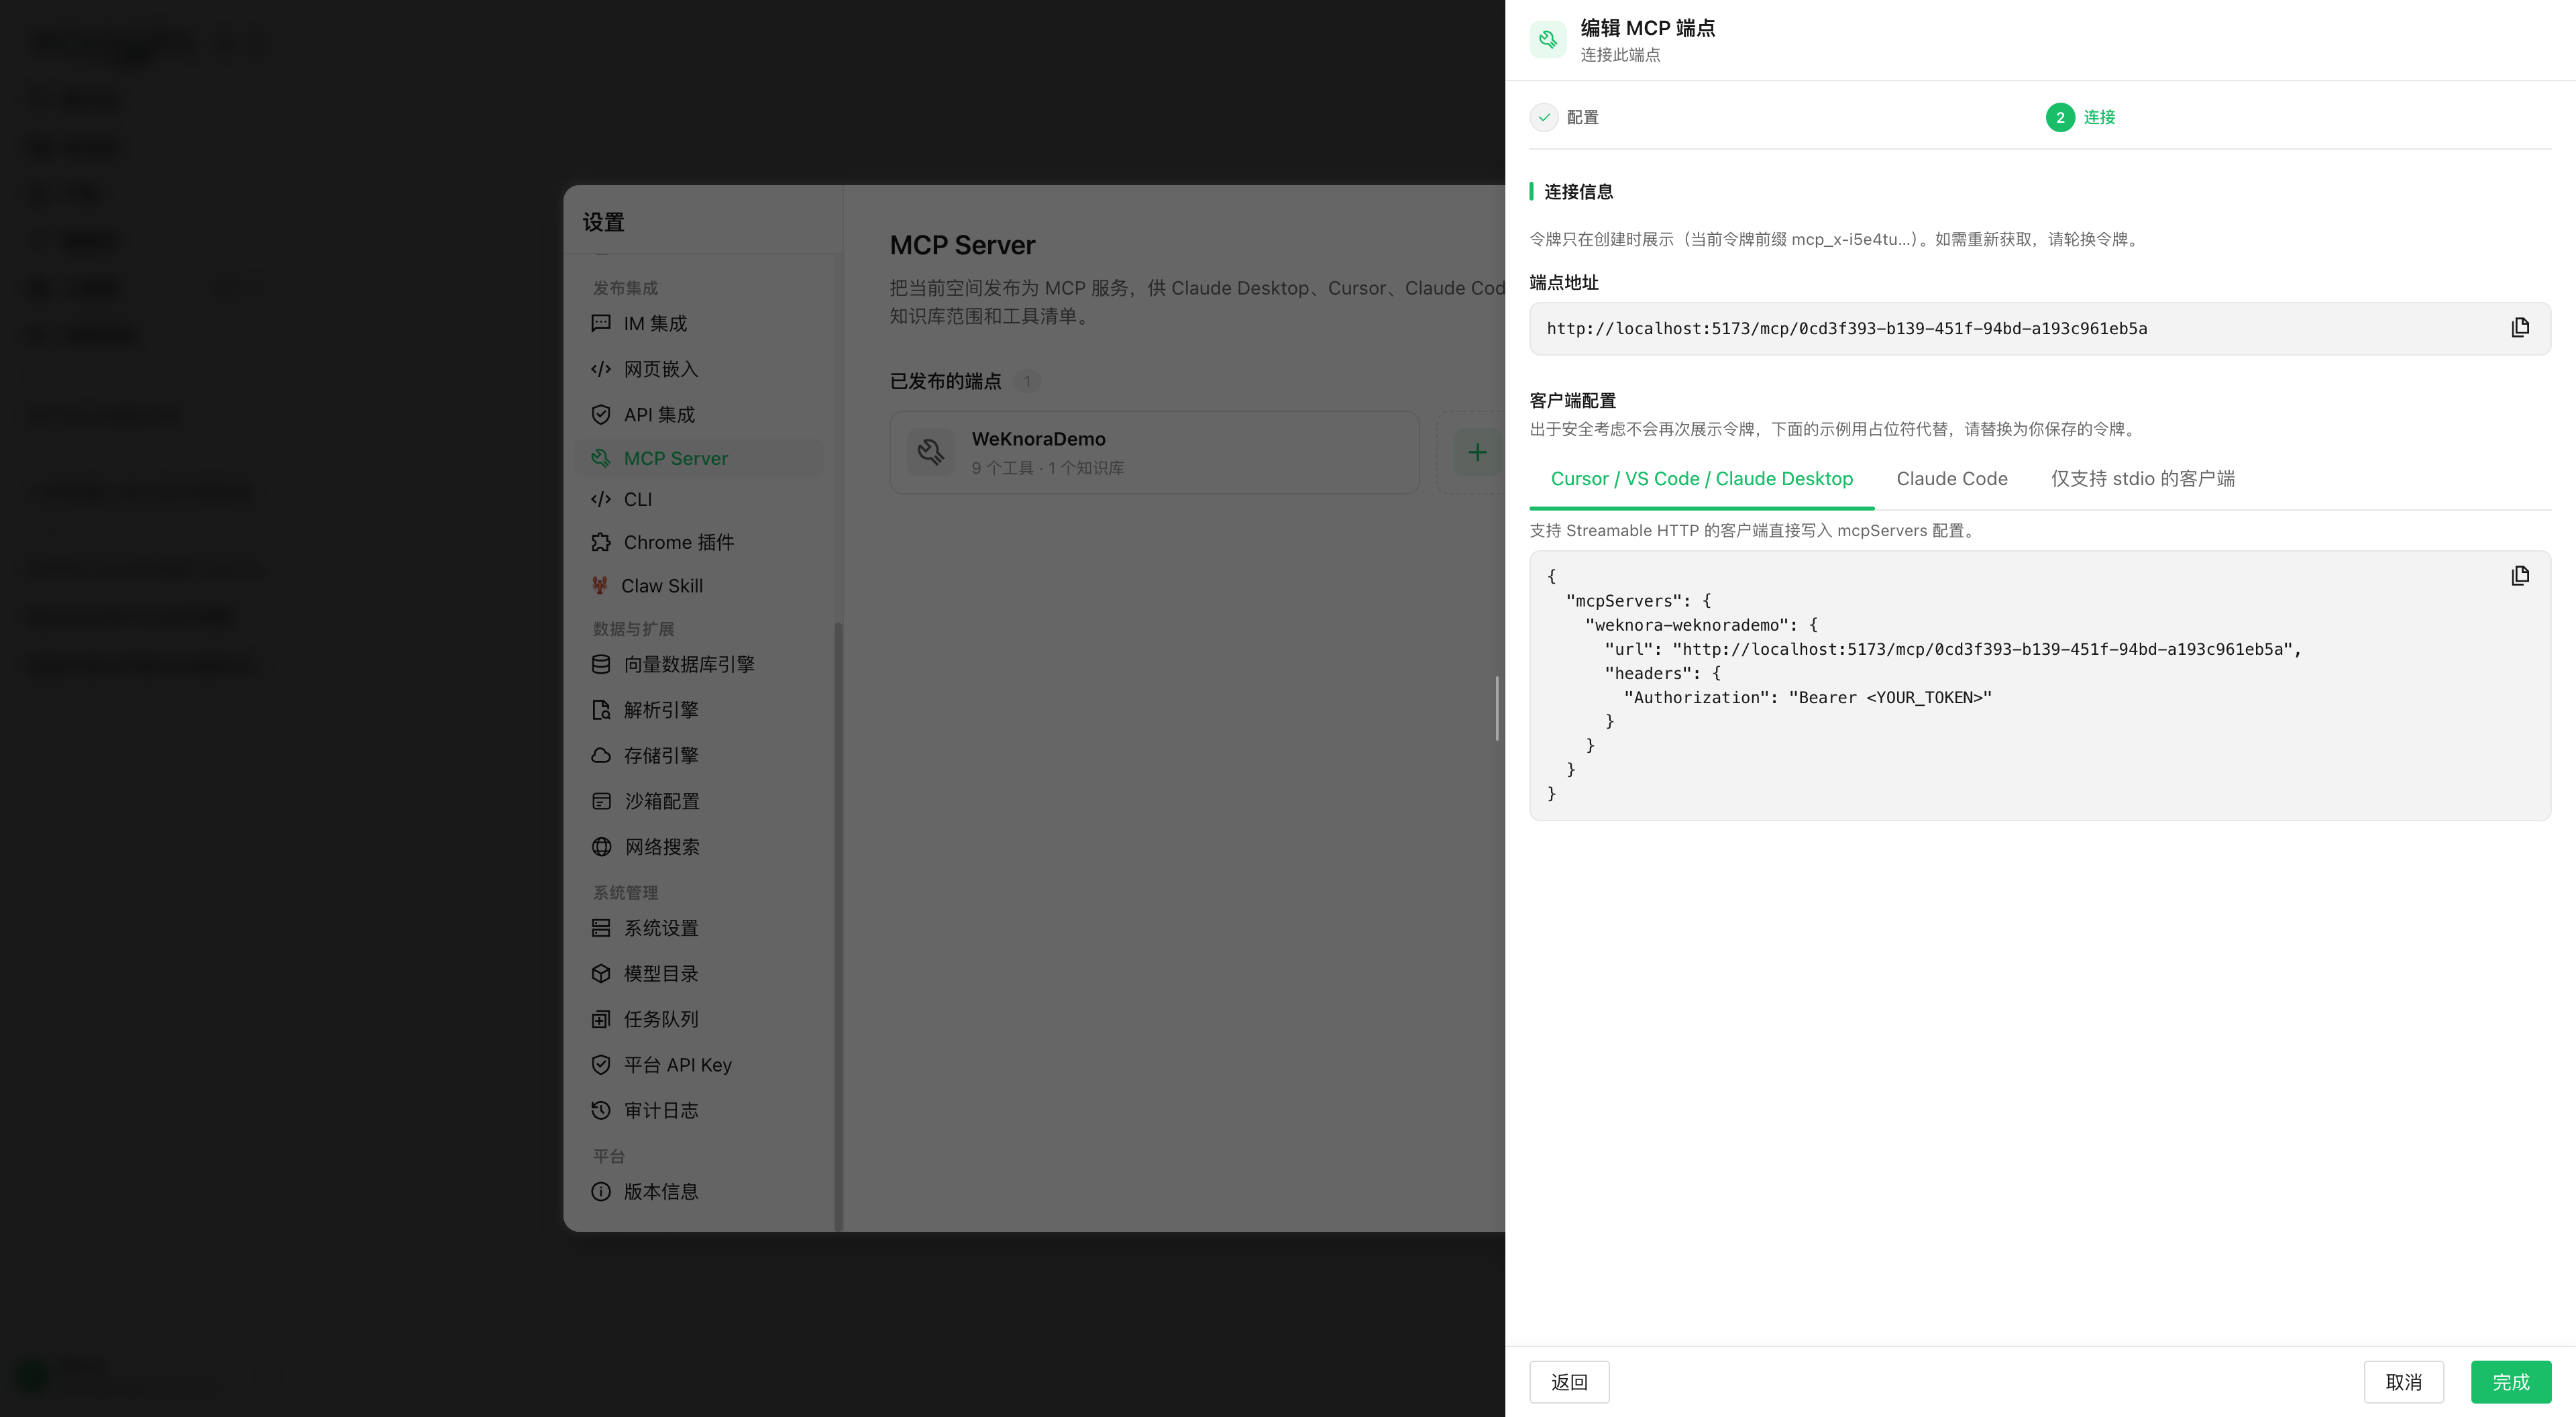
Task: Click the 存储引擎 cloud icon
Action: [x=601, y=755]
